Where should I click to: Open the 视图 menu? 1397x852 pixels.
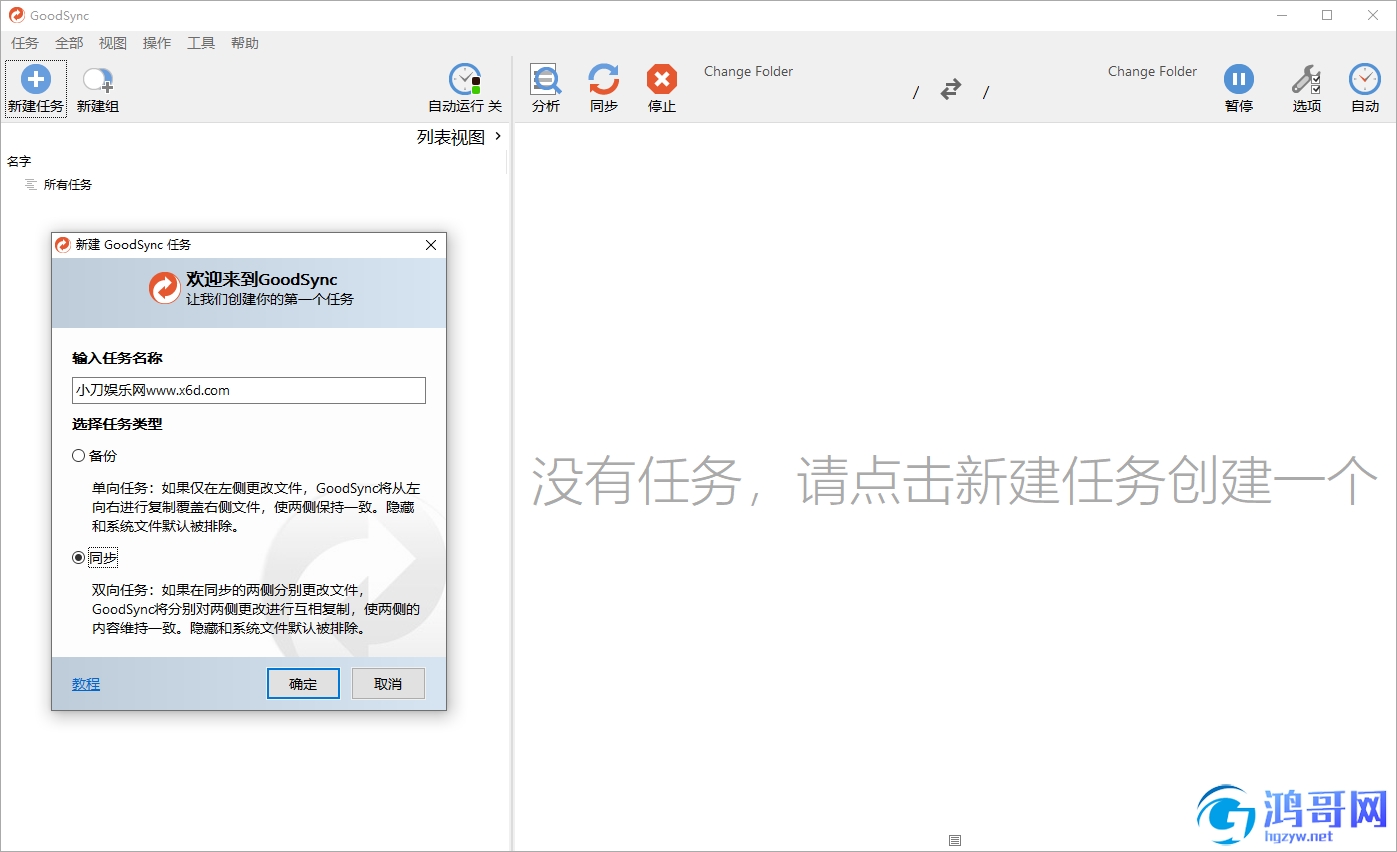coord(113,43)
